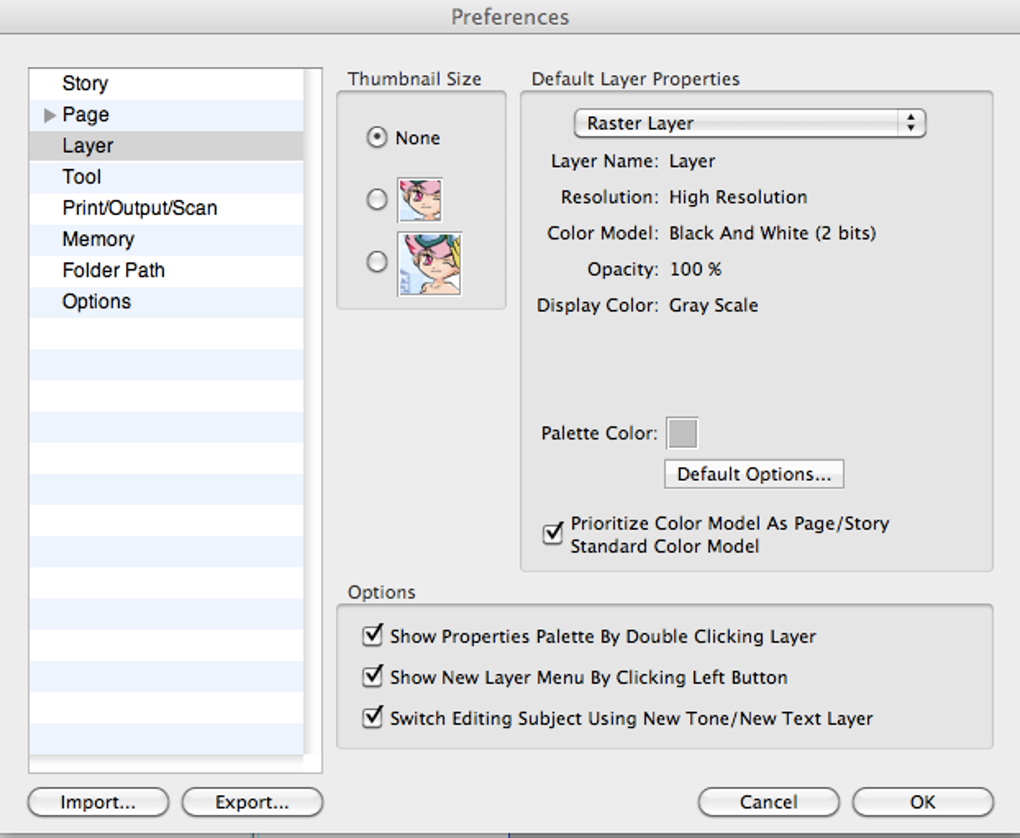
Task: Toggle Show Properties Palette By Double Clicking Layer
Action: [x=372, y=634]
